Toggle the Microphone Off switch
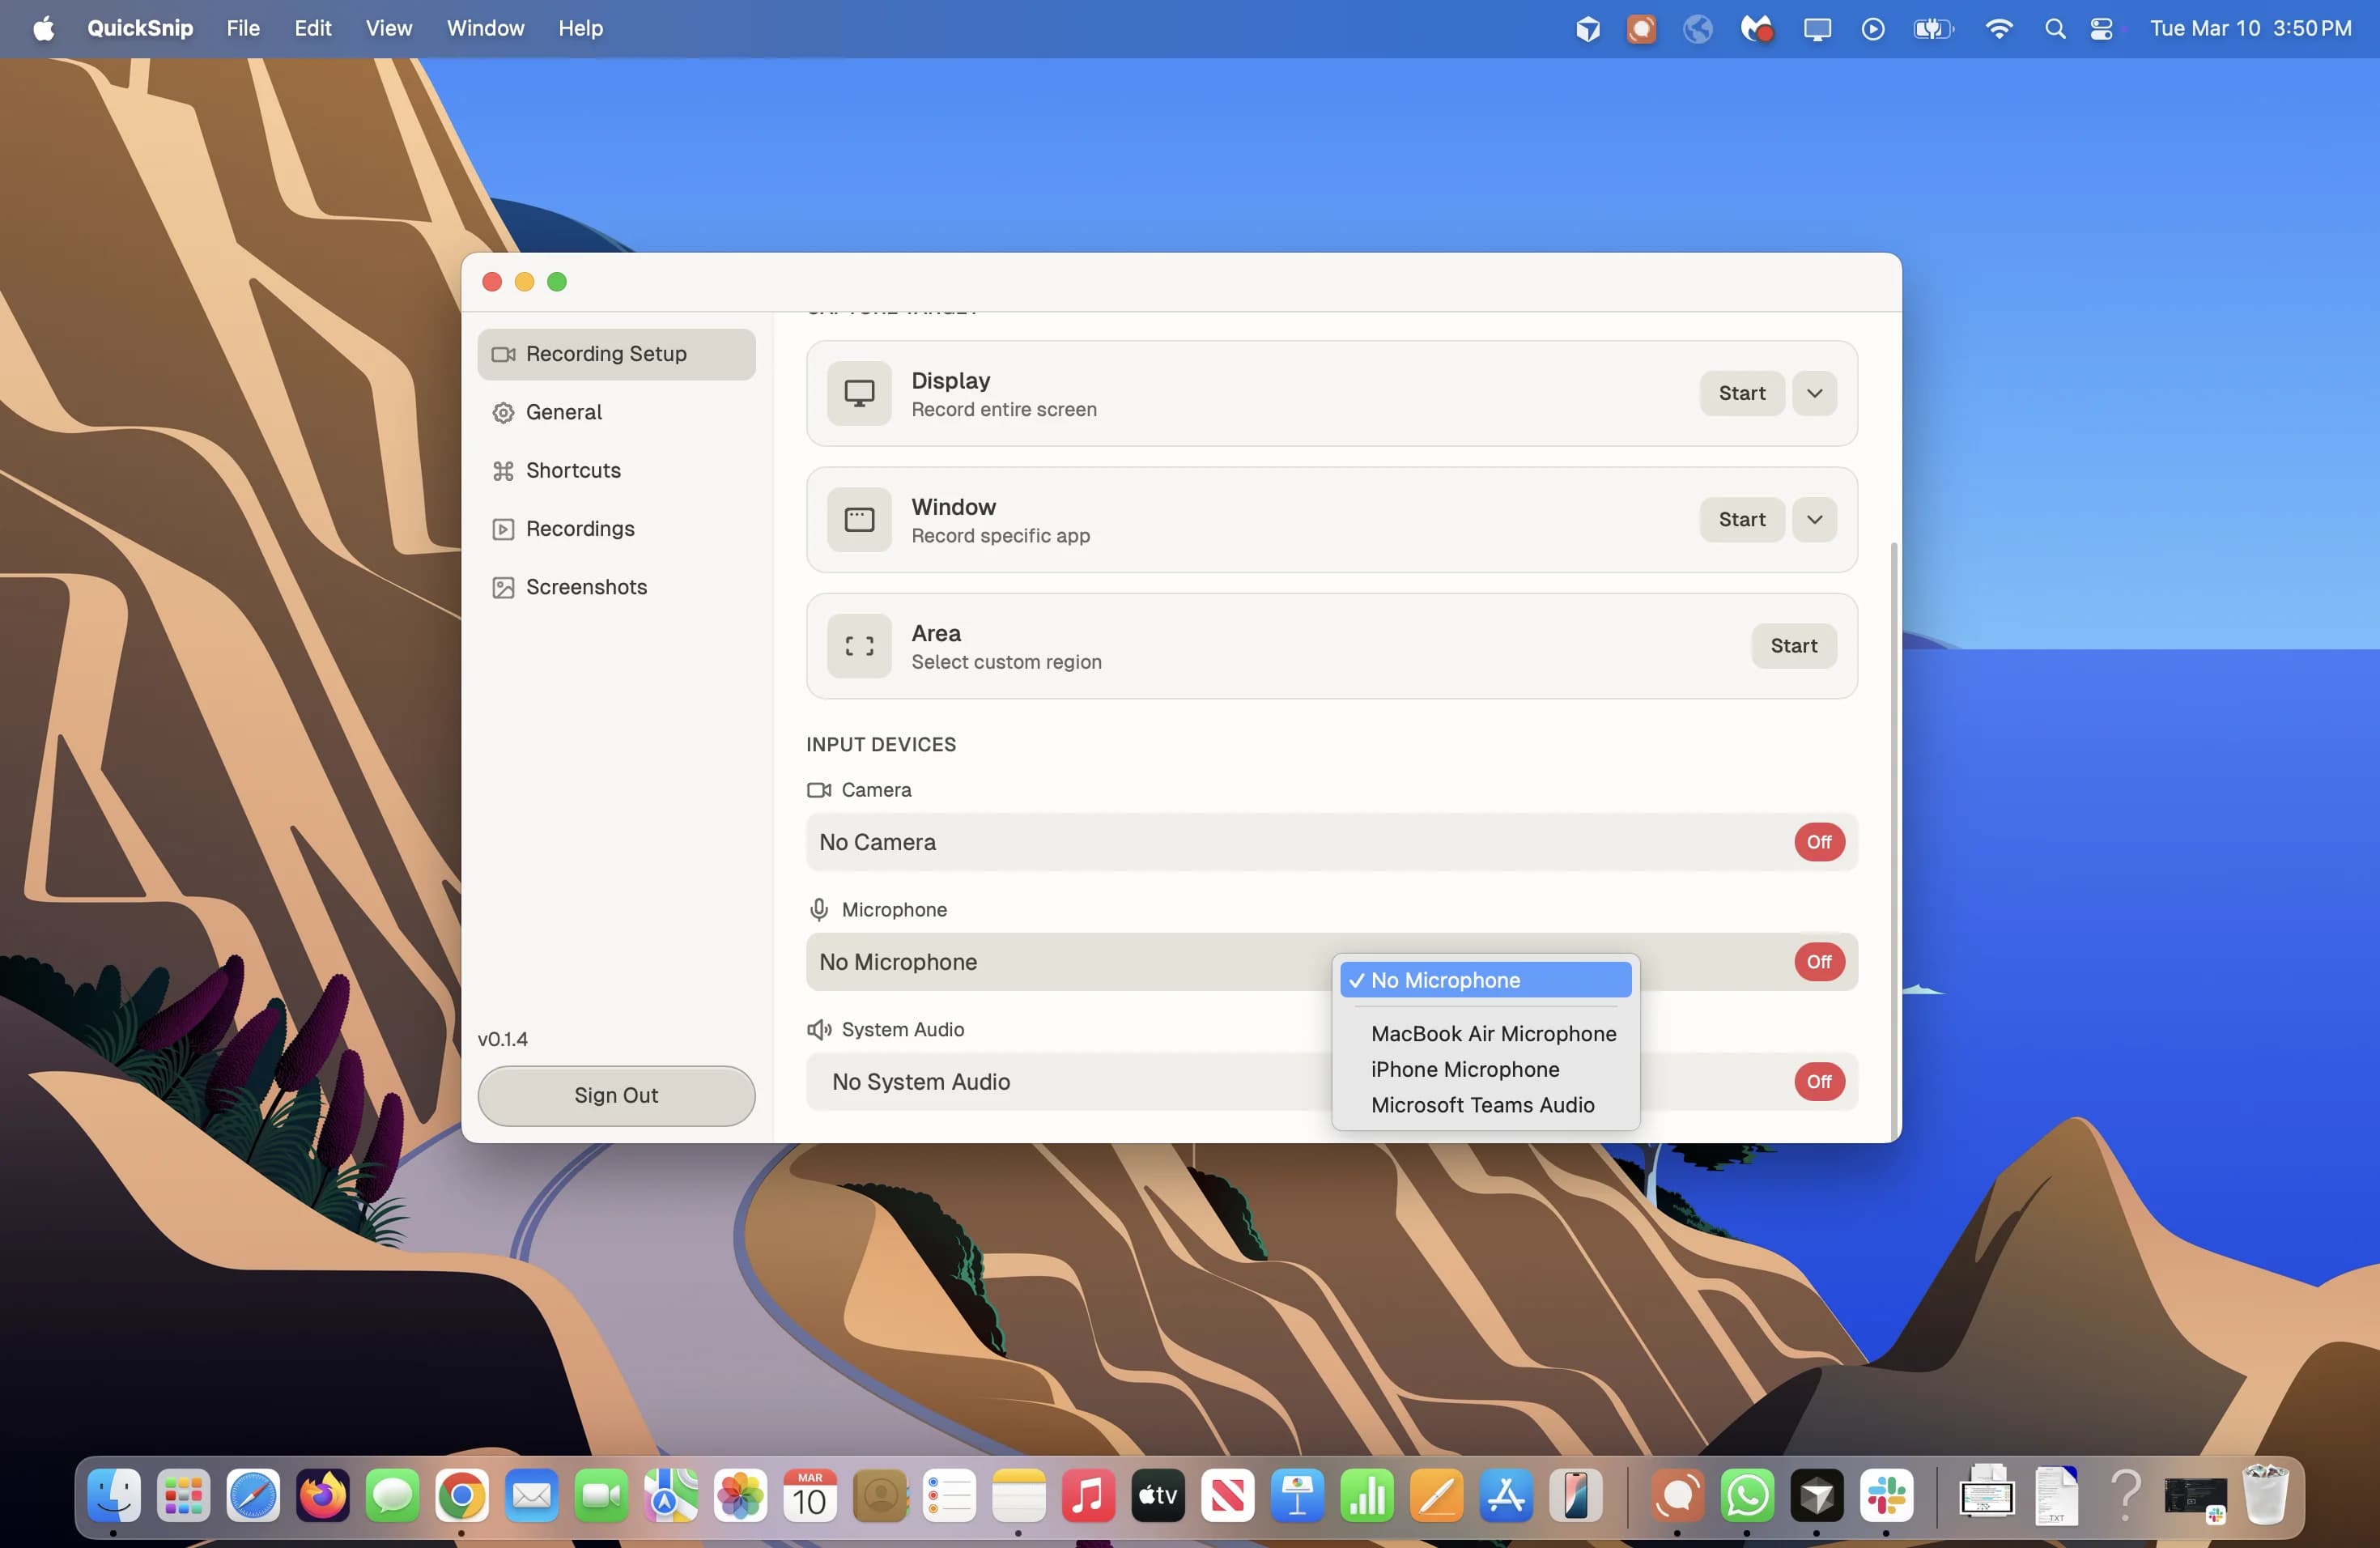The height and width of the screenshot is (1548, 2380). point(1818,962)
